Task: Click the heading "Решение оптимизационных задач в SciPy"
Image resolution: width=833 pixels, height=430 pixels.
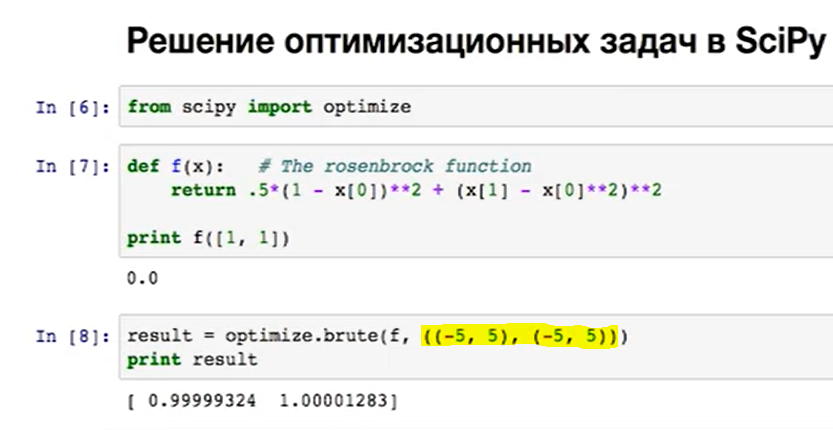Action: tap(477, 41)
